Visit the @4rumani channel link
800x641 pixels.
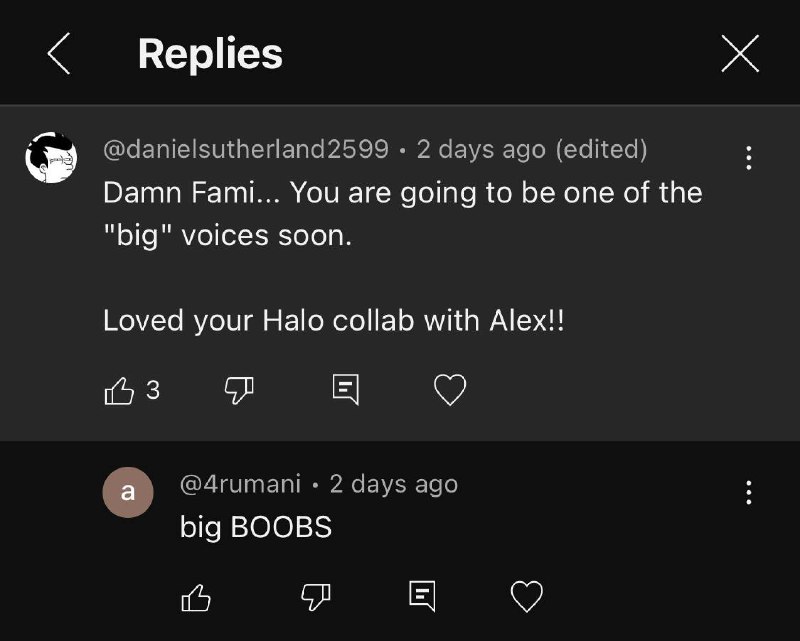click(x=240, y=484)
